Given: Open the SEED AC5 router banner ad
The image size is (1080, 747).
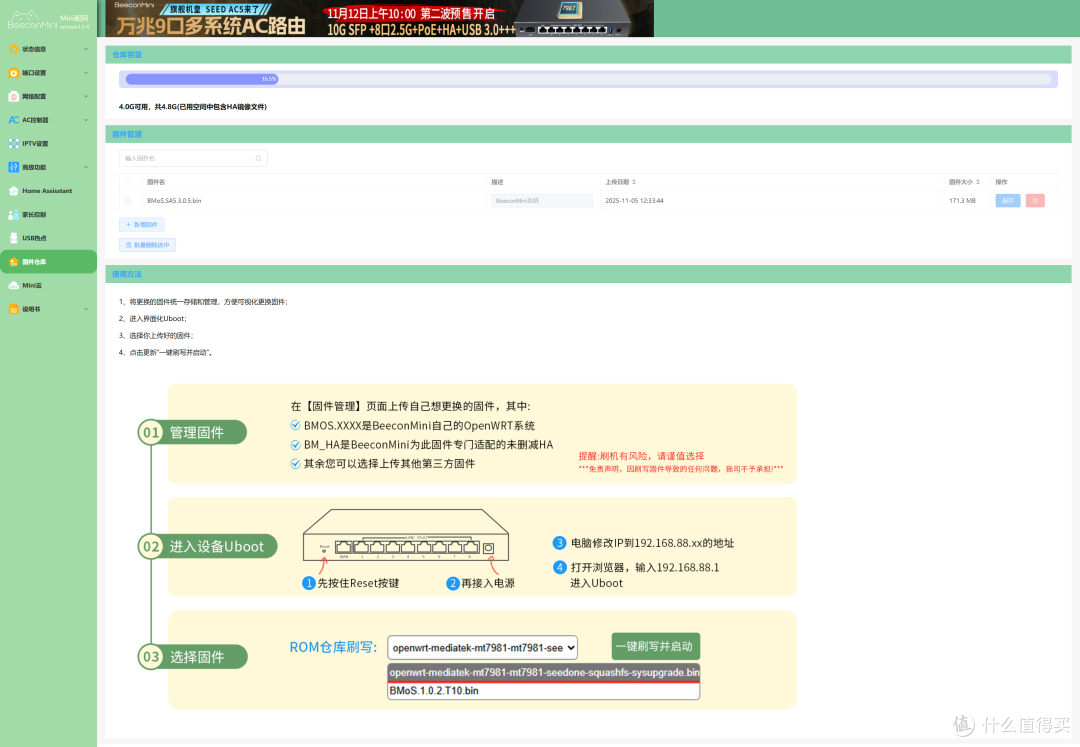Looking at the screenshot, I should pyautogui.click(x=380, y=19).
